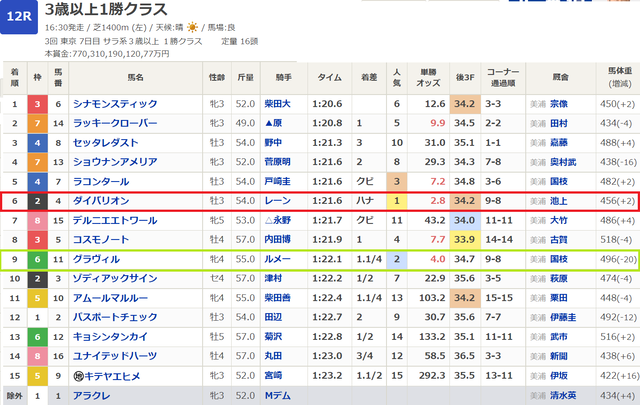
Task: Open jockey 柴田大 profile
Action: pos(278,104)
